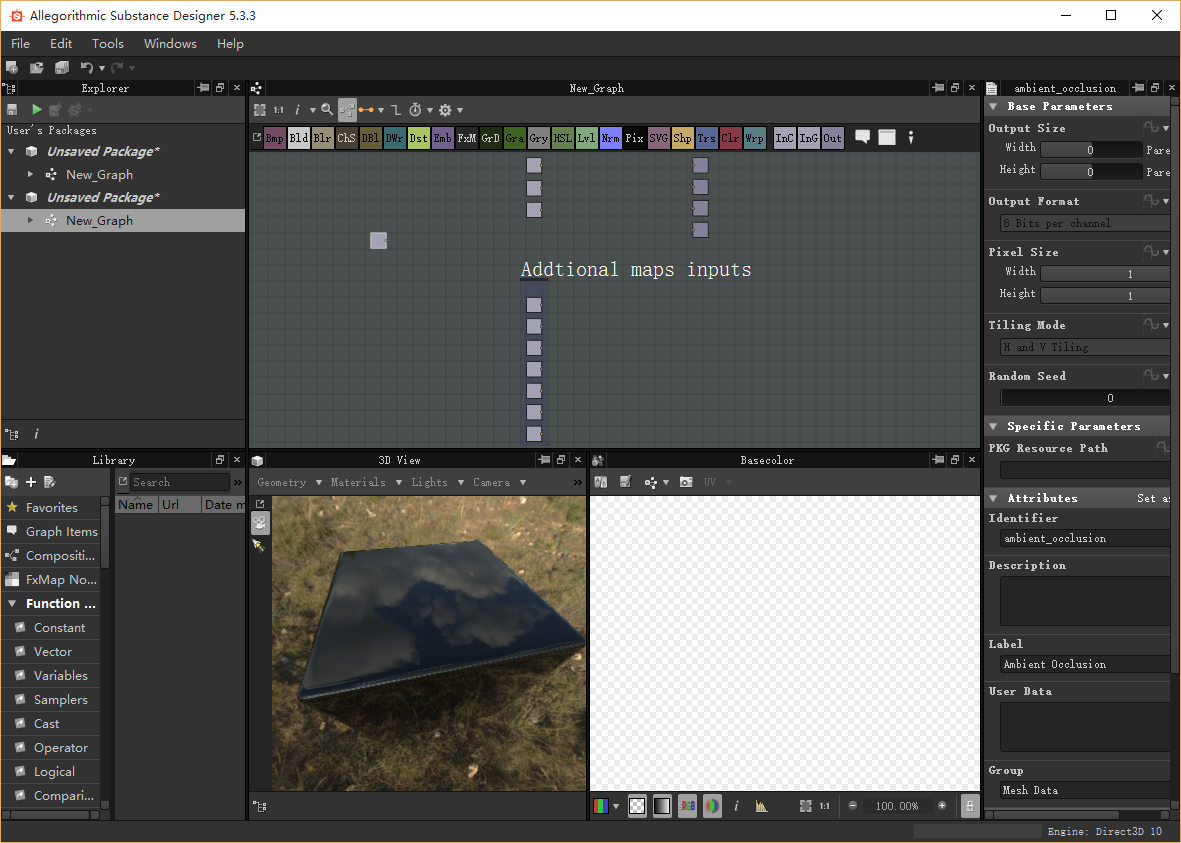Add a Levels (Lvl) node
The width and height of the screenshot is (1181, 843).
coord(586,139)
